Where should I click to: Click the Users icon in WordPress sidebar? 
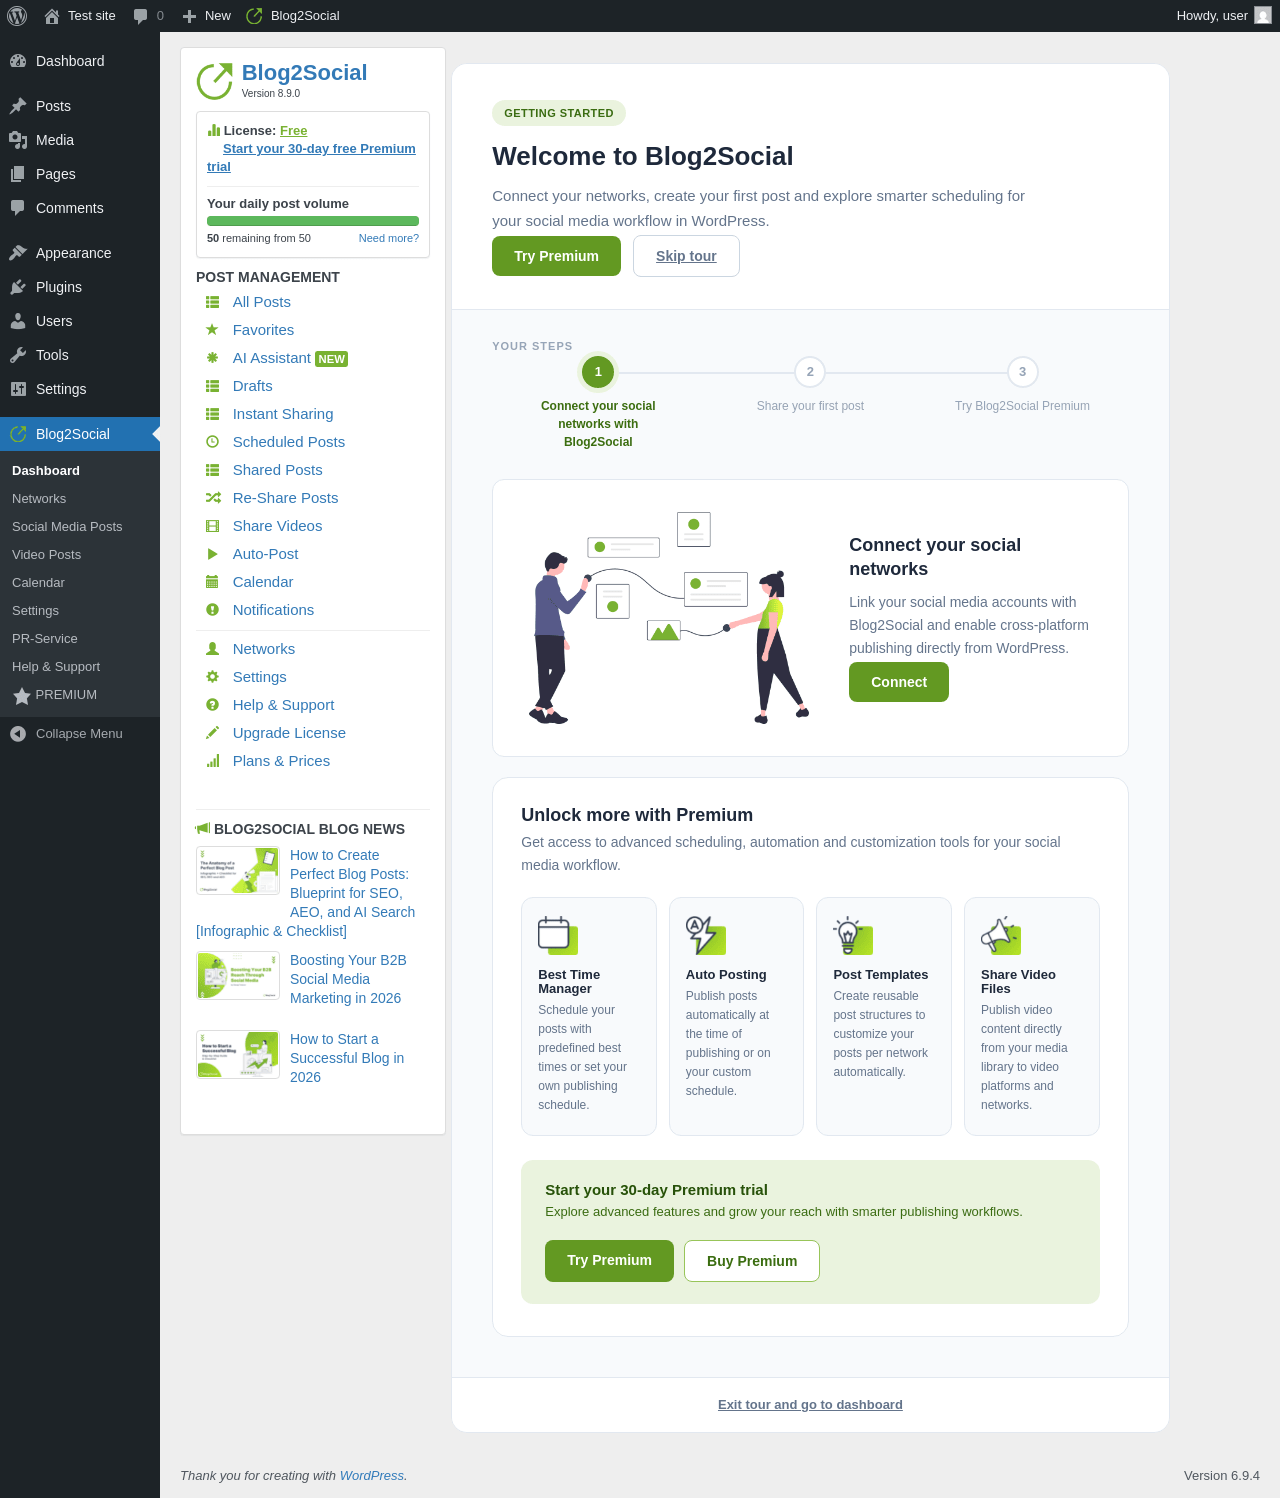18,321
